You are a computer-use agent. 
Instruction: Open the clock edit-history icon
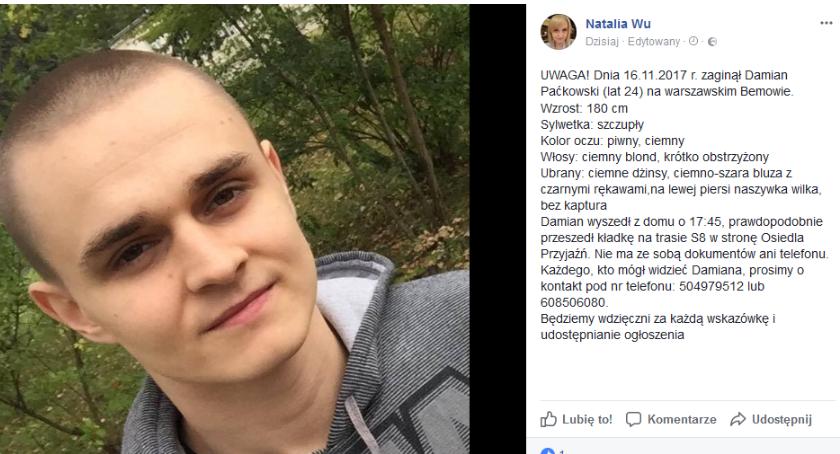[693, 41]
